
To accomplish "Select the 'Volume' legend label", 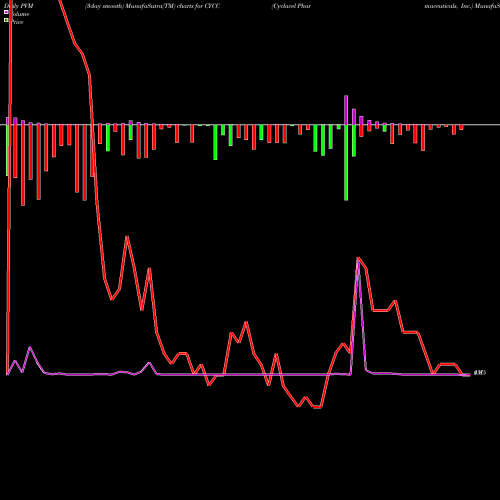I will (19, 14).
